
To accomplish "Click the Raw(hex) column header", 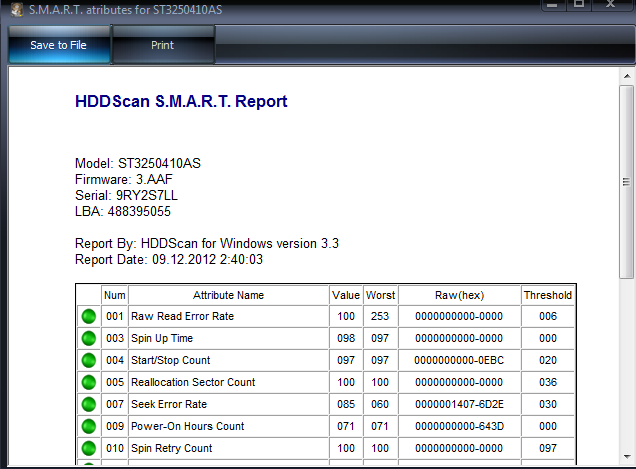I will coord(460,295).
